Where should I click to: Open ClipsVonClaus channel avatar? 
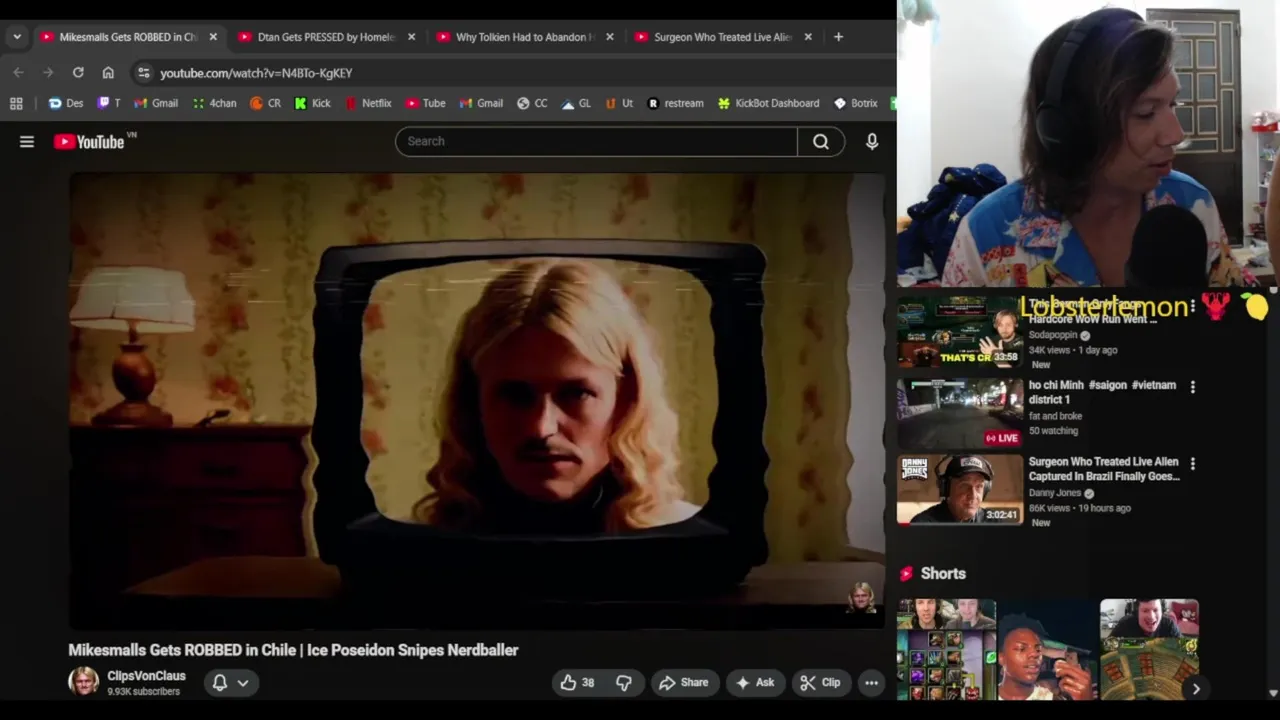(x=83, y=682)
